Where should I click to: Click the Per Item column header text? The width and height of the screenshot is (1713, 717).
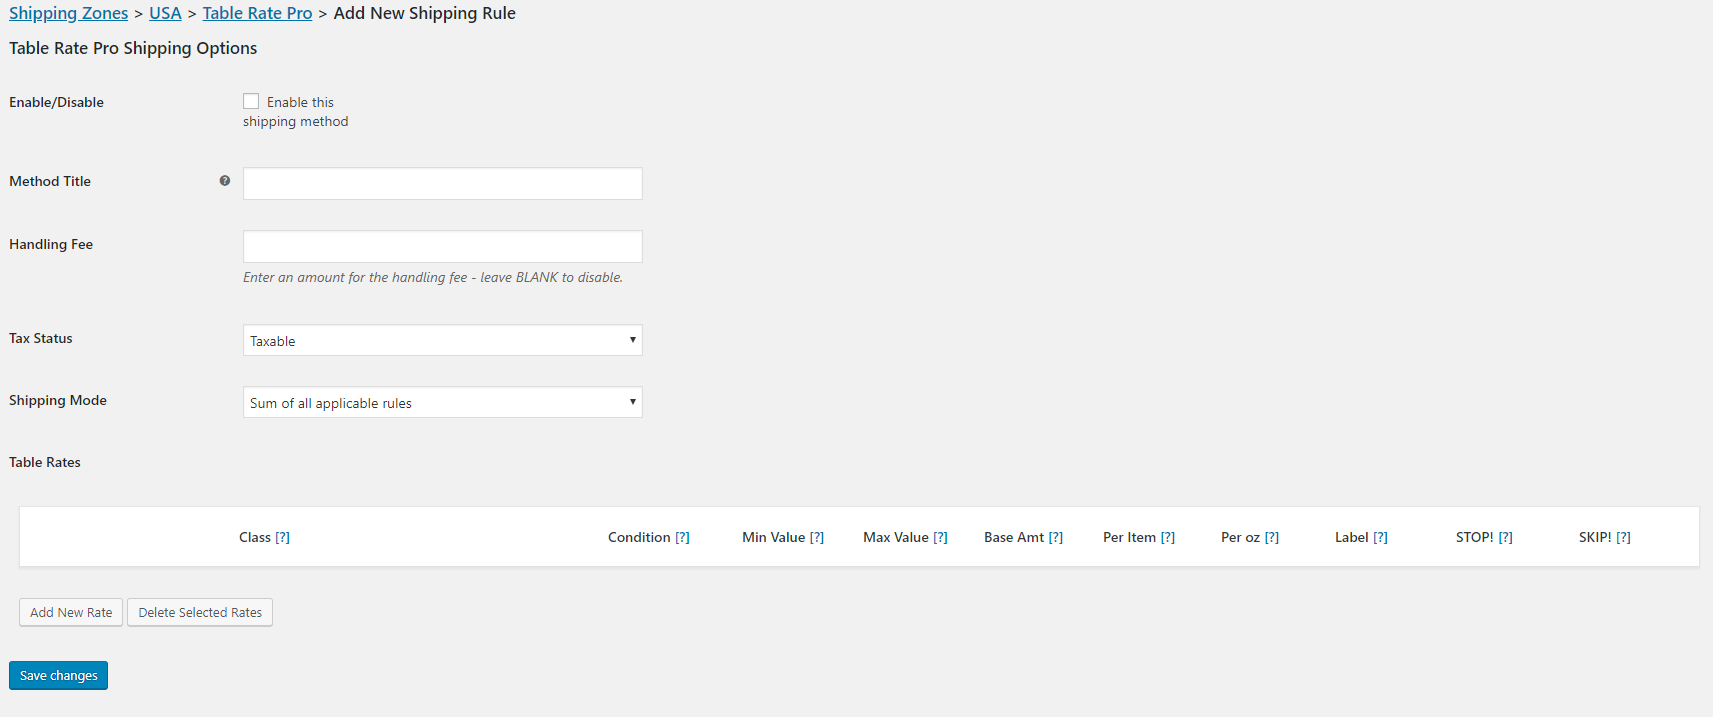(x=1129, y=538)
